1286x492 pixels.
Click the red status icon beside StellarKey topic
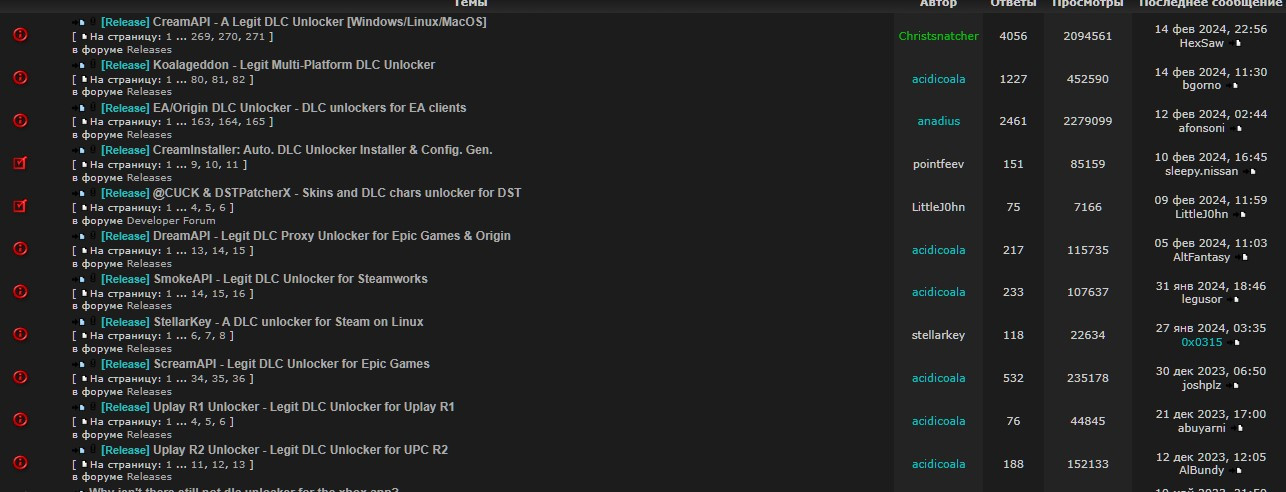click(20, 335)
